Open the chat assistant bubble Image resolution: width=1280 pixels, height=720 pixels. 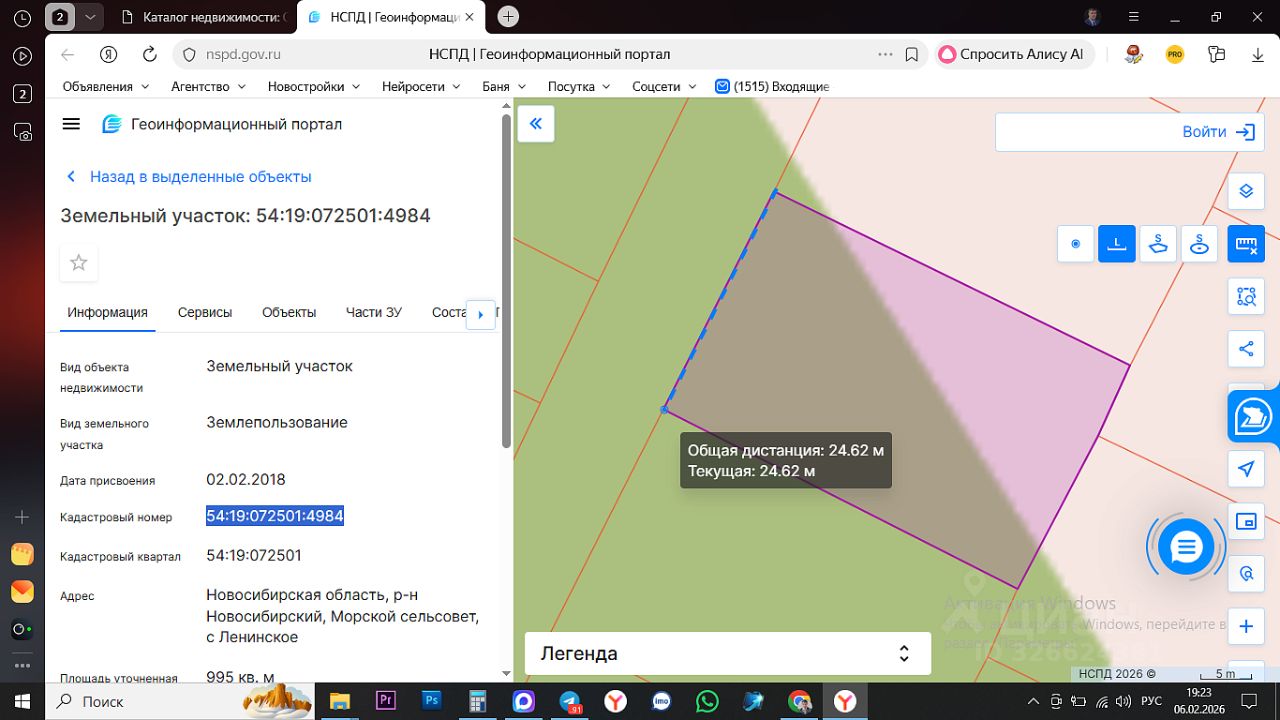1186,547
